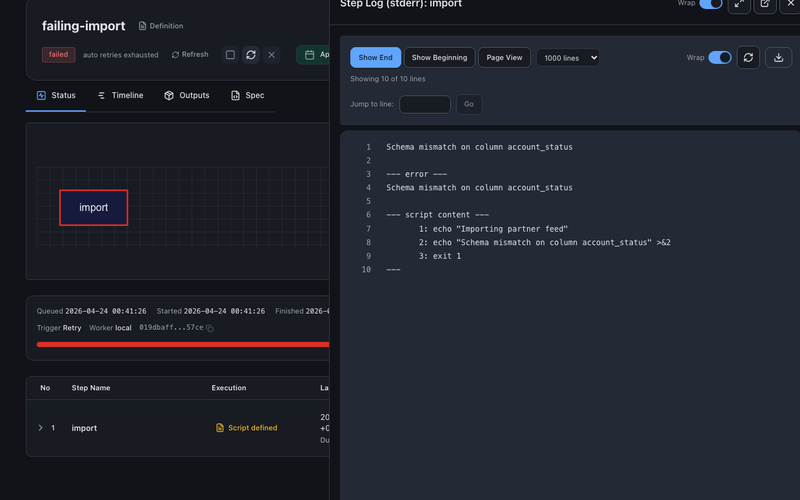Click the red progress bar

pyautogui.click(x=183, y=345)
